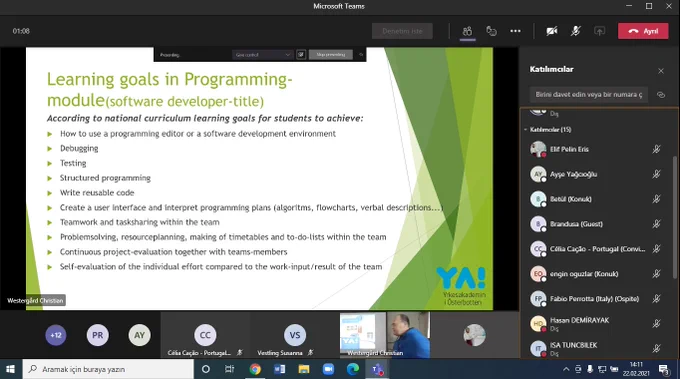Select participant Fabio Perrotta (Italy)
This screenshot has height=379, width=680.
point(596,299)
